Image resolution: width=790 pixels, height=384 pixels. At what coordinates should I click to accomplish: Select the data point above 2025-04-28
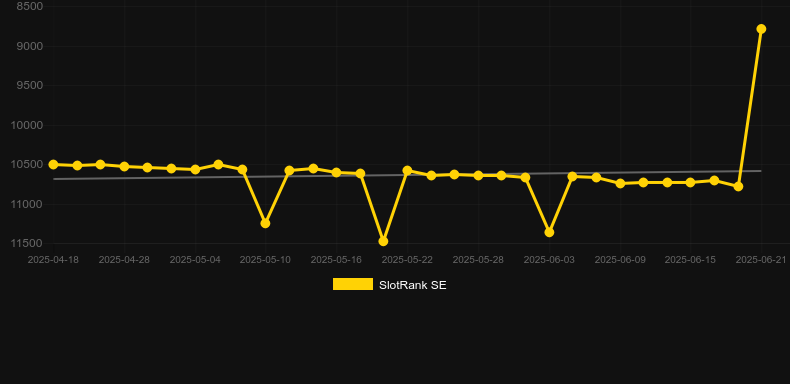(124, 166)
